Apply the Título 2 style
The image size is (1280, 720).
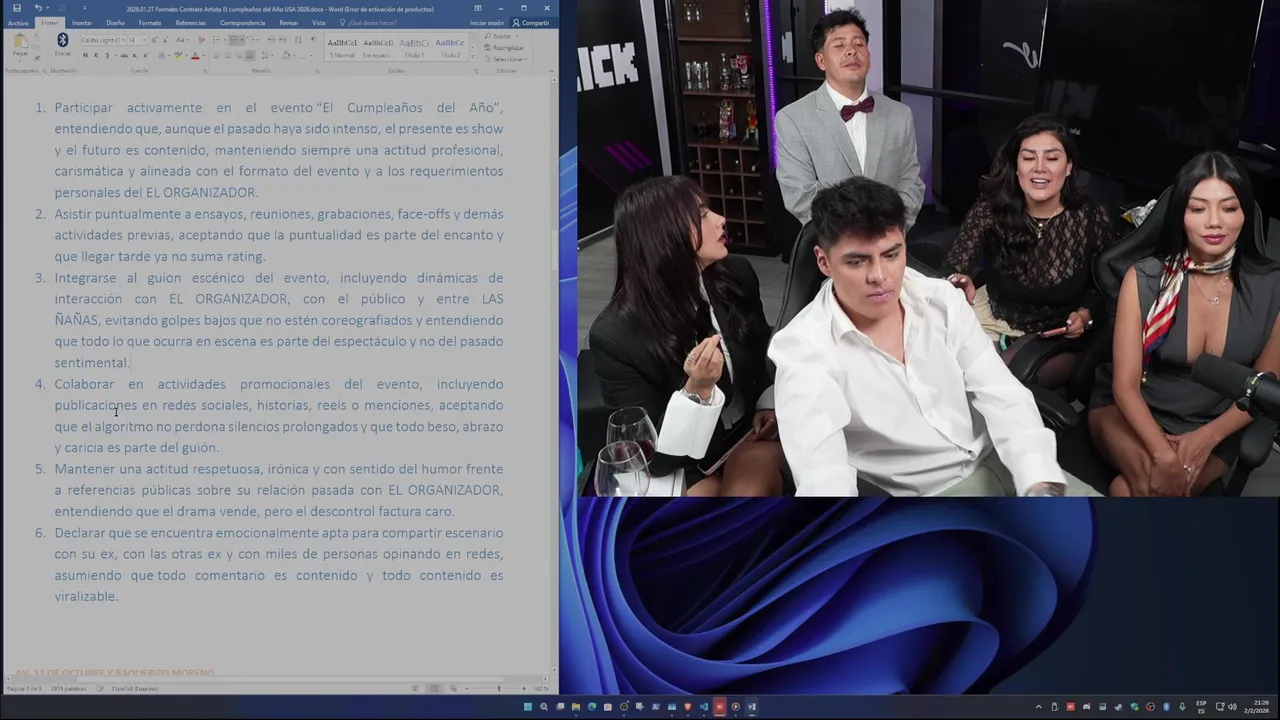coord(450,48)
